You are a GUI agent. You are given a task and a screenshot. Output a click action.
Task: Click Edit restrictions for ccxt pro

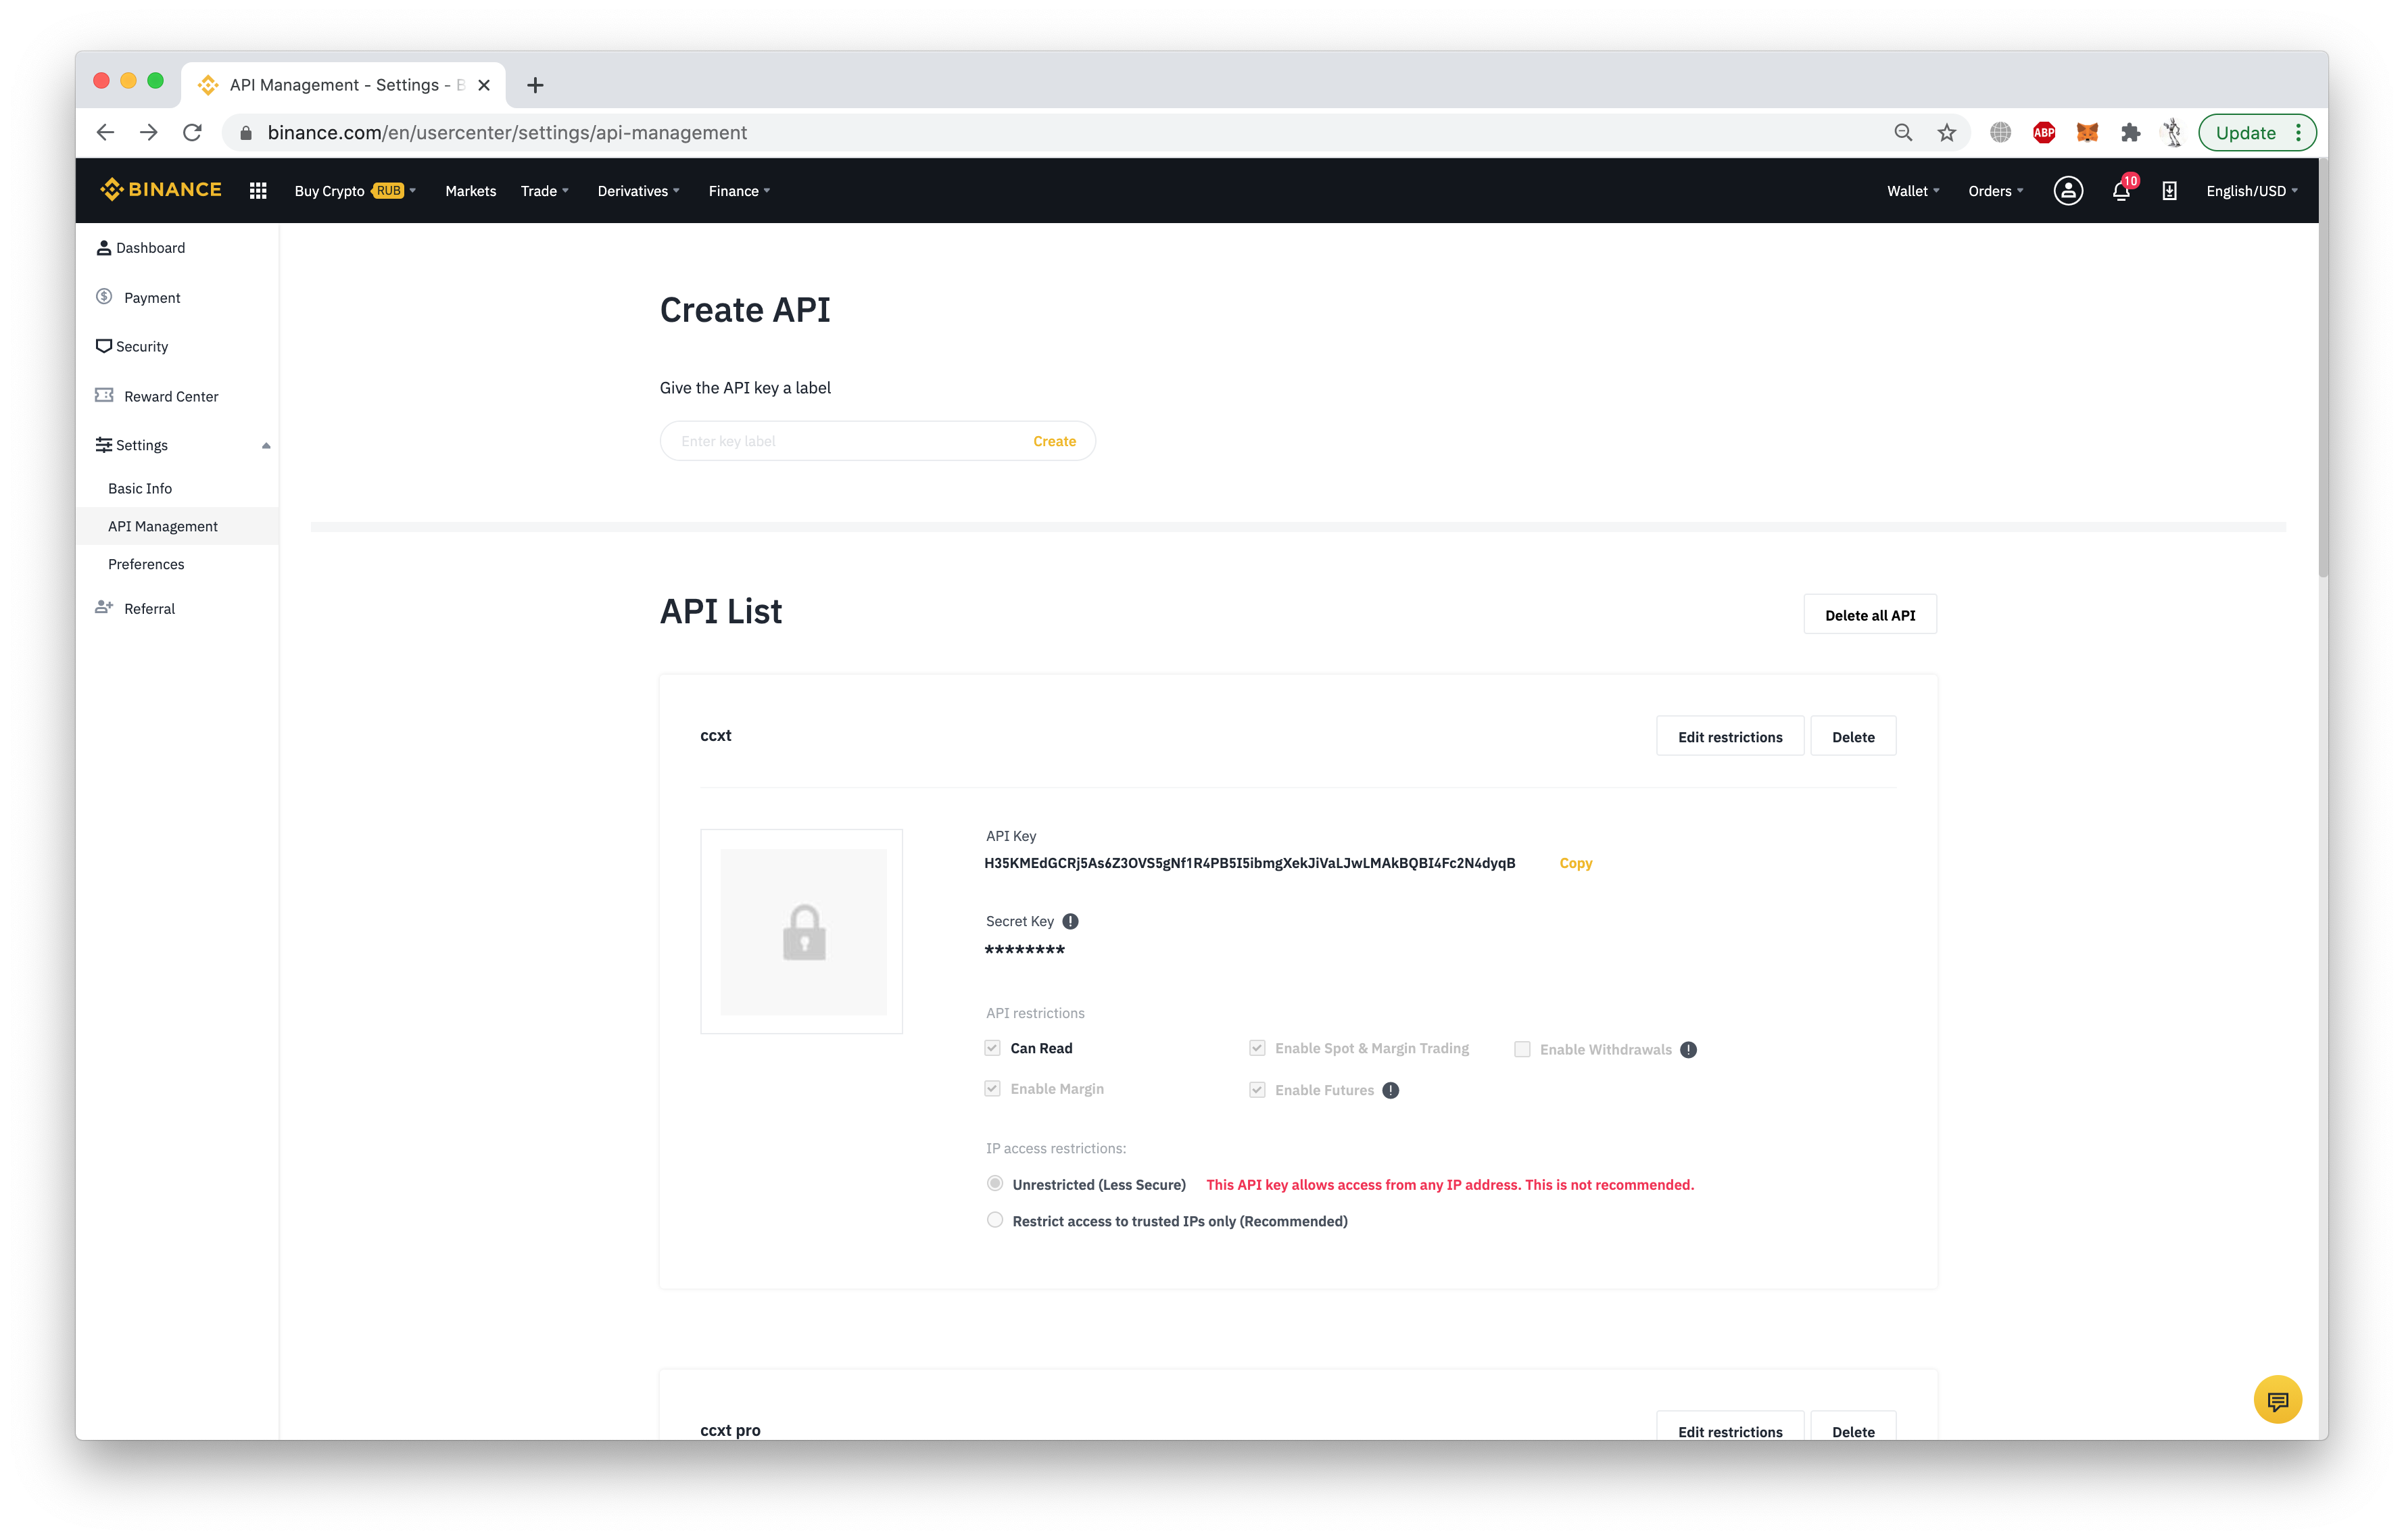(1729, 1427)
